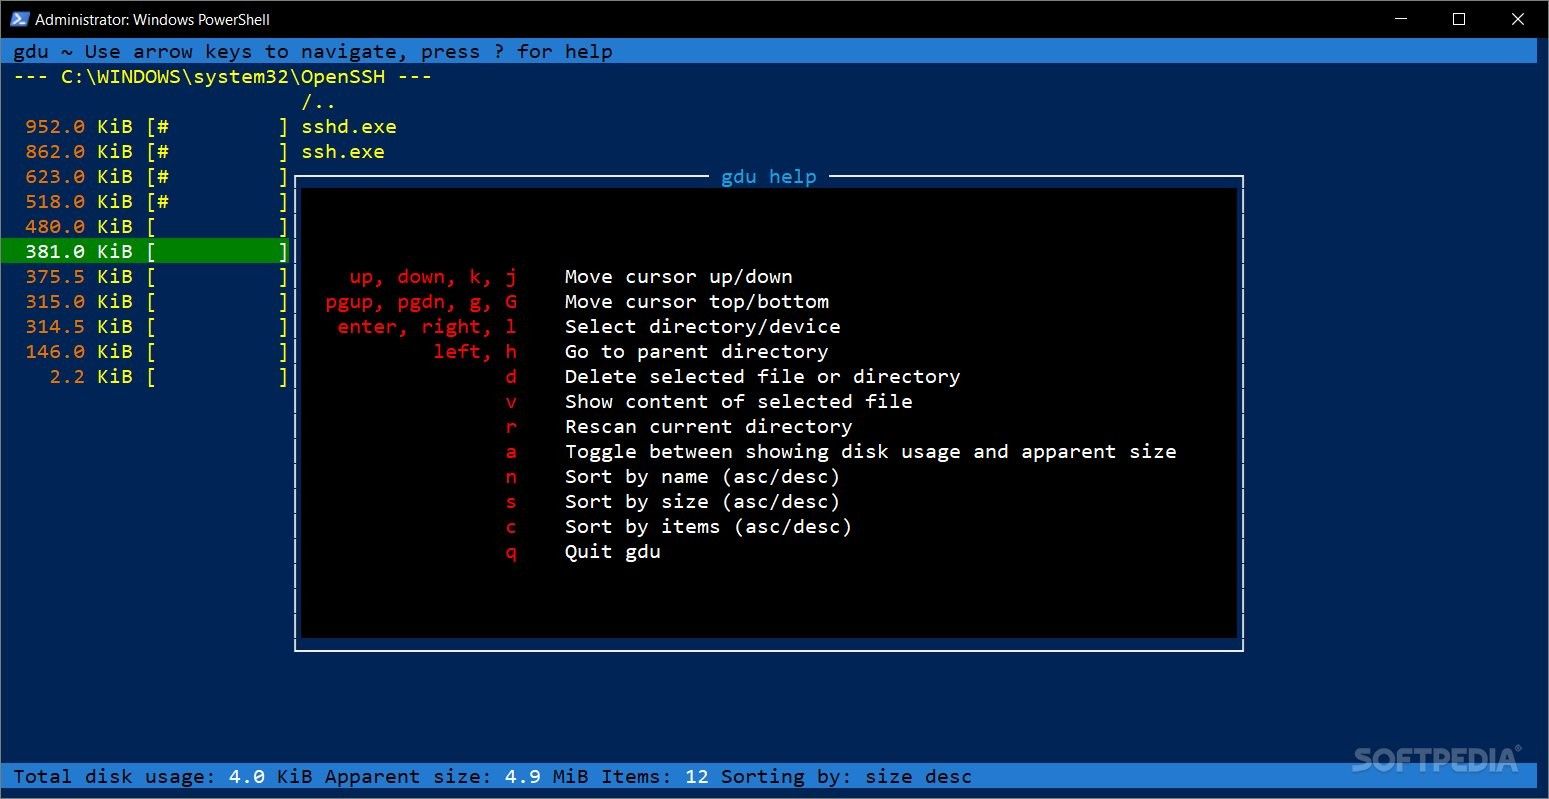Click the C:\WINDOWS\system32\OpenSSH path header
This screenshot has width=1549, height=799.
pos(223,77)
